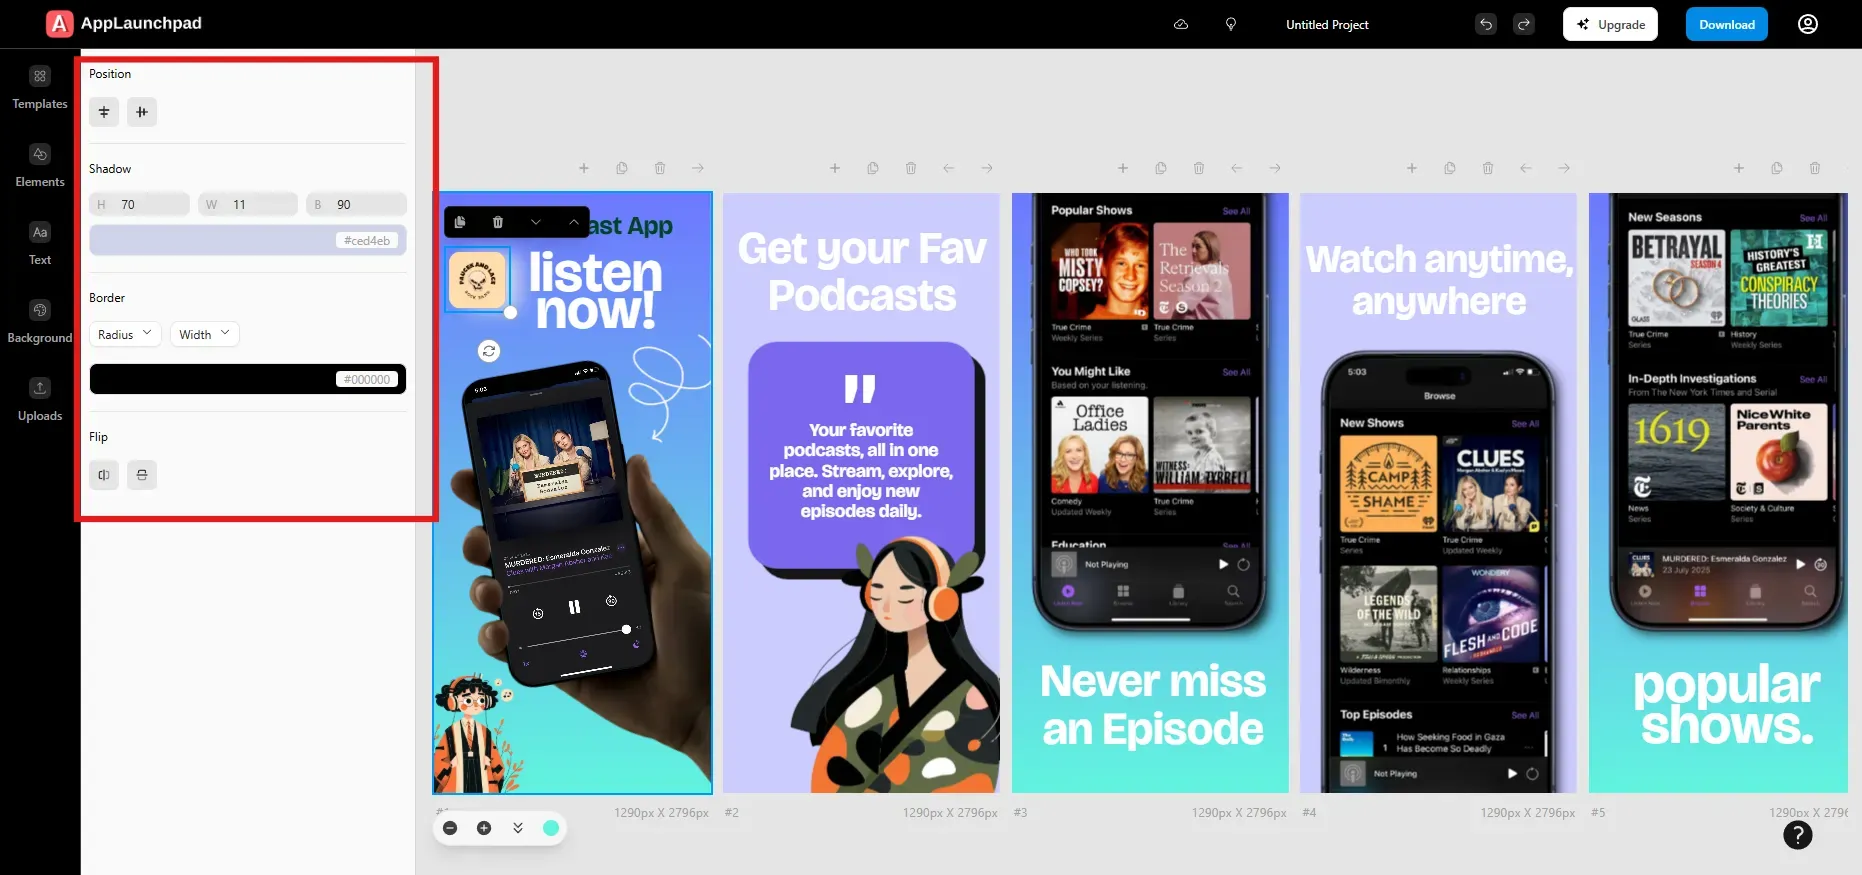Click the shadow H value field
The height and width of the screenshot is (875, 1862).
140,204
